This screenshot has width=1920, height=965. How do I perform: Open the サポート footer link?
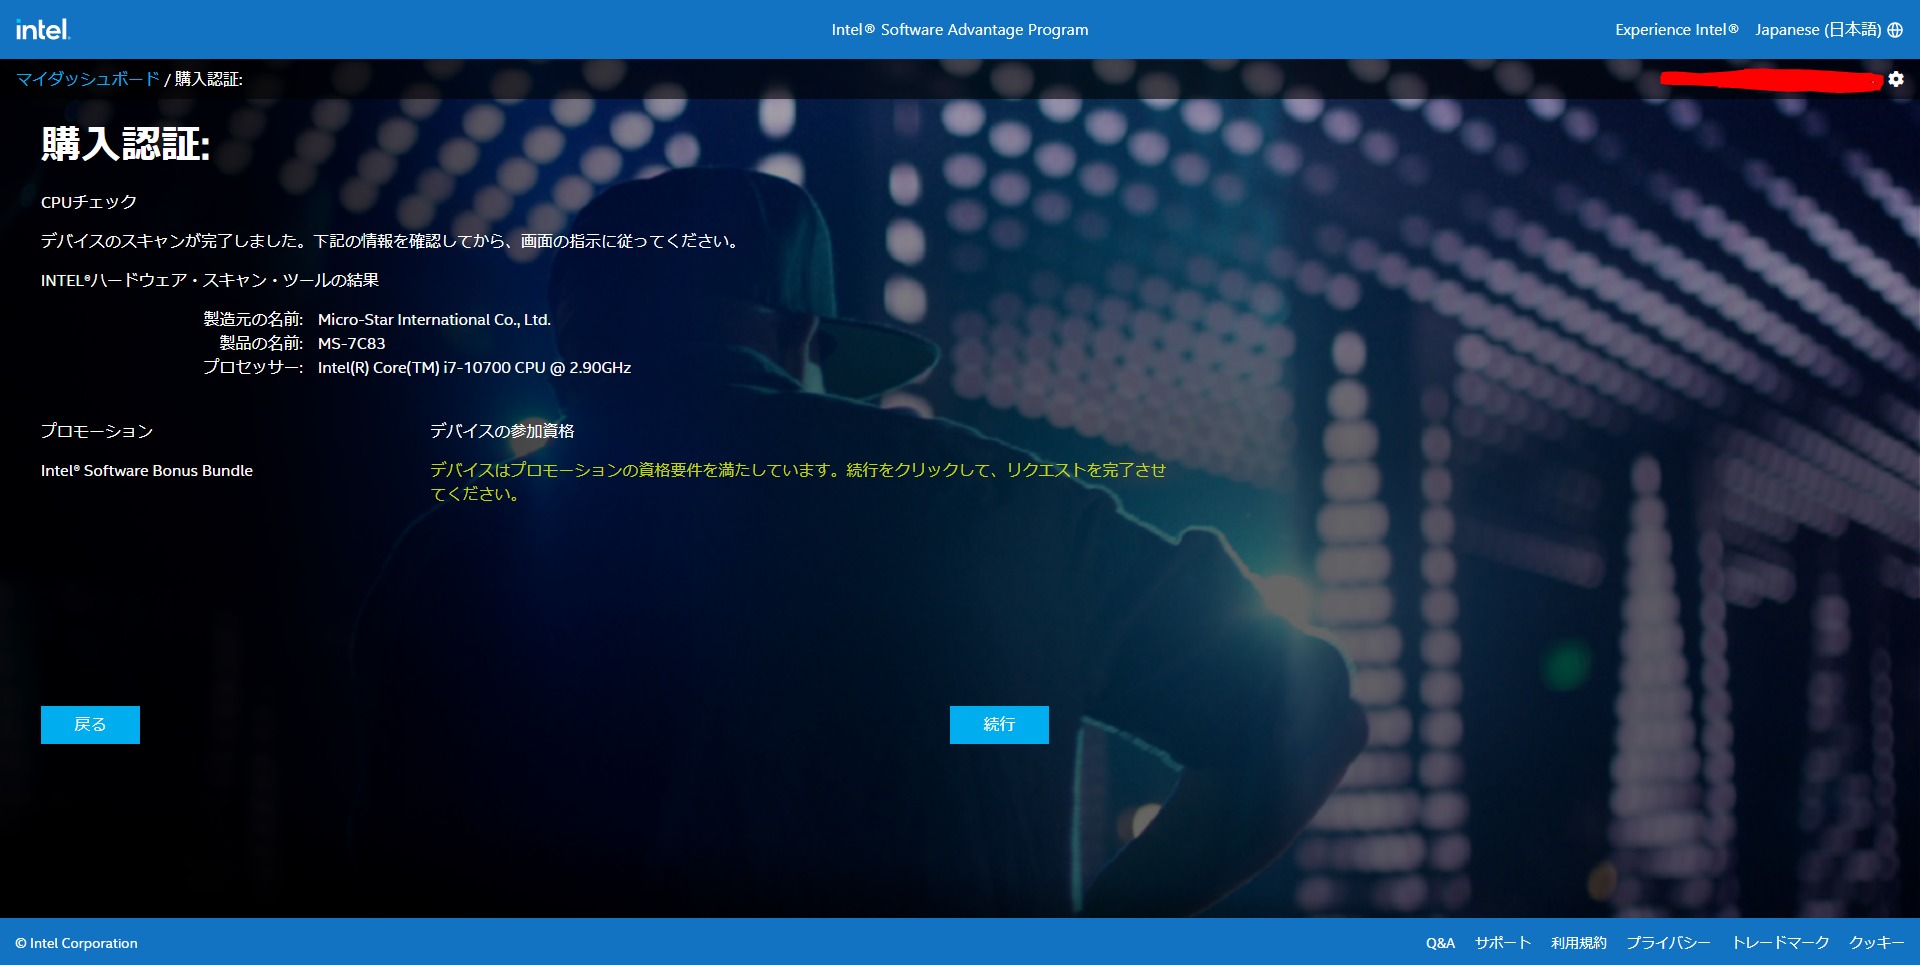pos(1503,943)
